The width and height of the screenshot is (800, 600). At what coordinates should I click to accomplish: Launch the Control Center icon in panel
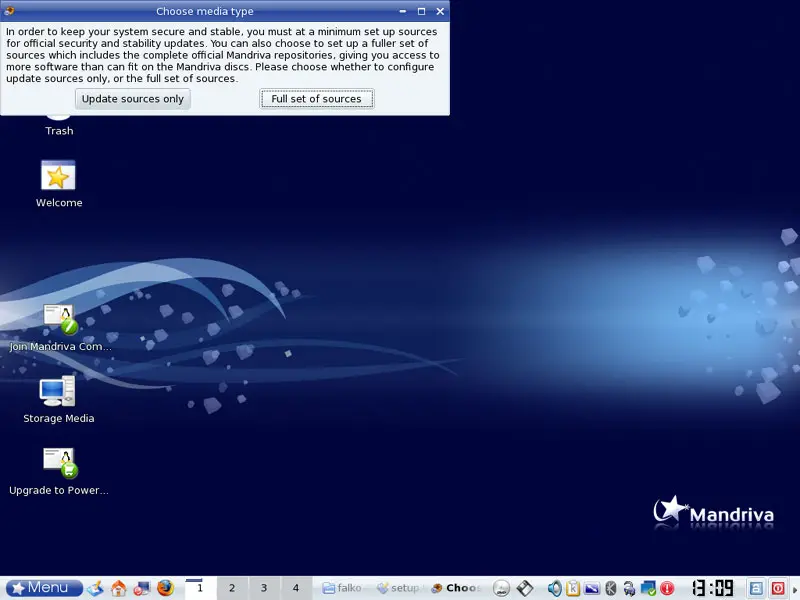pyautogui.click(x=142, y=588)
